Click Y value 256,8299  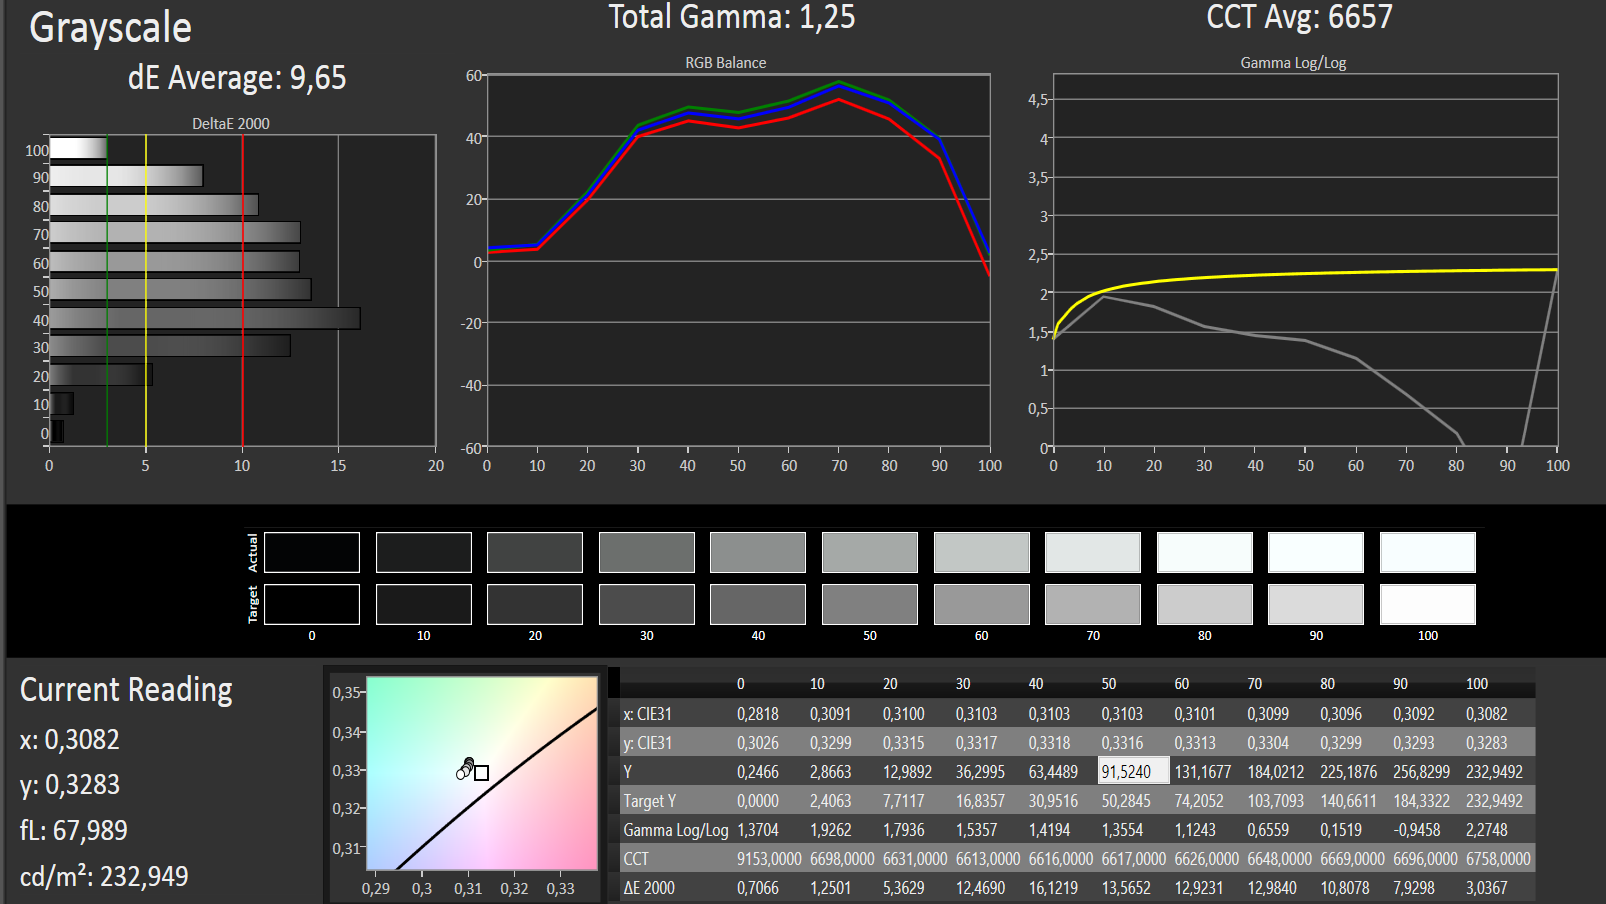click(x=1421, y=772)
